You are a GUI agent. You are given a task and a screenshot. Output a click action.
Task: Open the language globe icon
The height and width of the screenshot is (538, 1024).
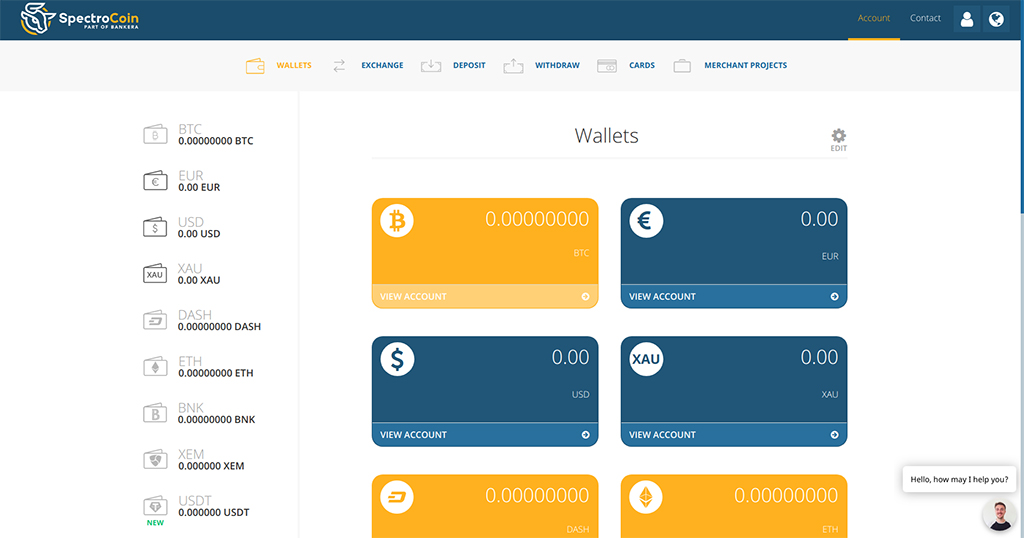click(x=996, y=20)
